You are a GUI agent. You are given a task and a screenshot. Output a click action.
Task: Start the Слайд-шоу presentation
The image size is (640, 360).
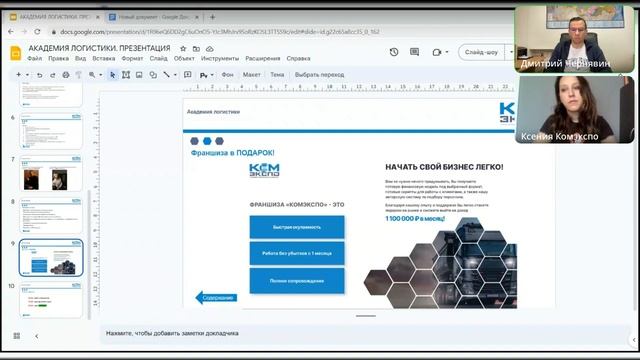(481, 52)
